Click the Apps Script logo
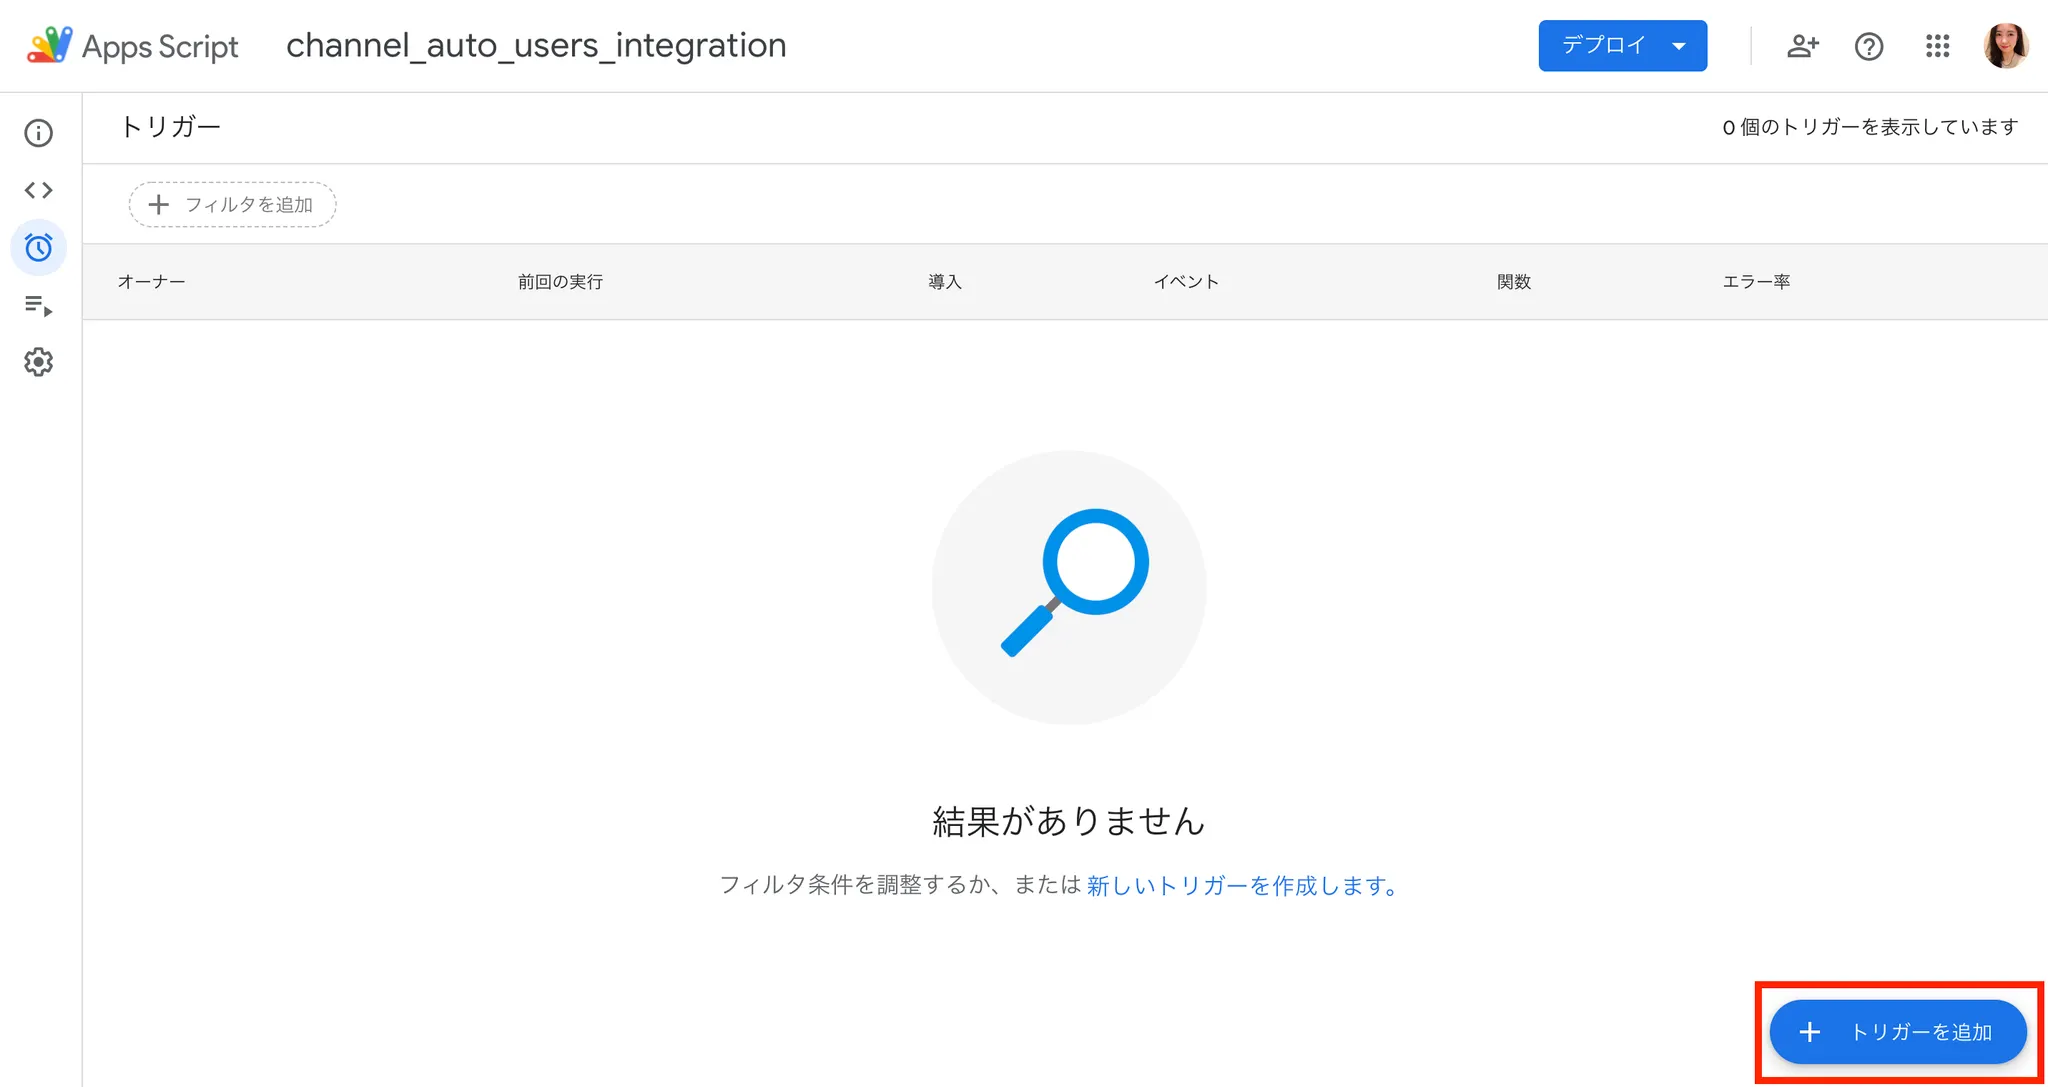The width and height of the screenshot is (2048, 1087). (50, 46)
